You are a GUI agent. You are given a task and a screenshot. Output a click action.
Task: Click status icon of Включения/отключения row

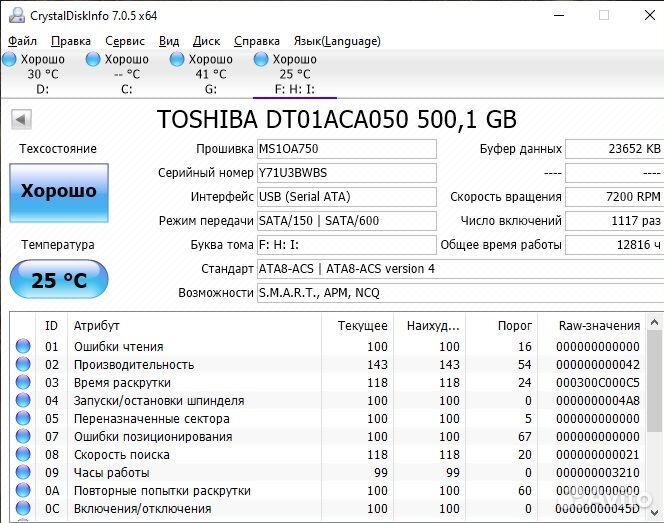23,508
